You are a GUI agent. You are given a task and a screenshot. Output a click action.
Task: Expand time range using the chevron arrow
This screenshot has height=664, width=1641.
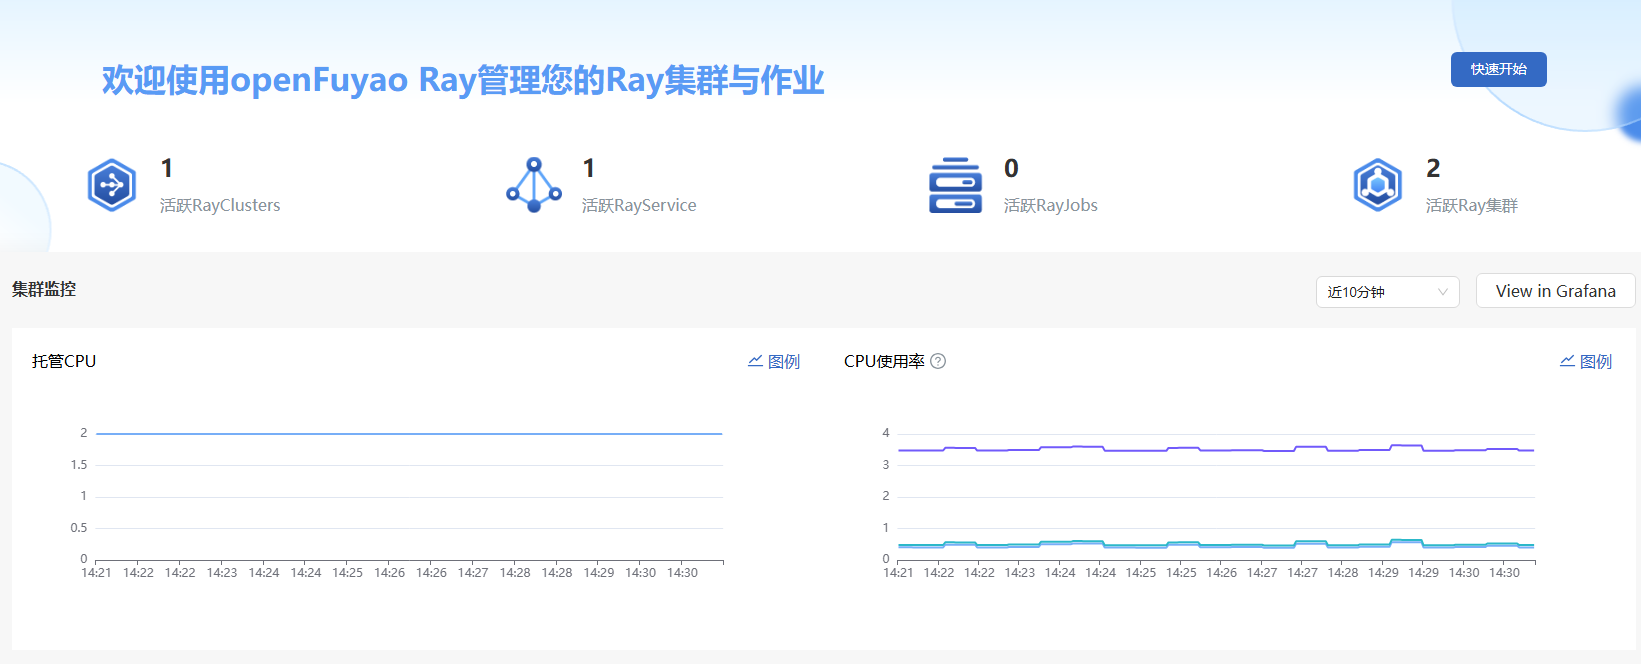1443,292
